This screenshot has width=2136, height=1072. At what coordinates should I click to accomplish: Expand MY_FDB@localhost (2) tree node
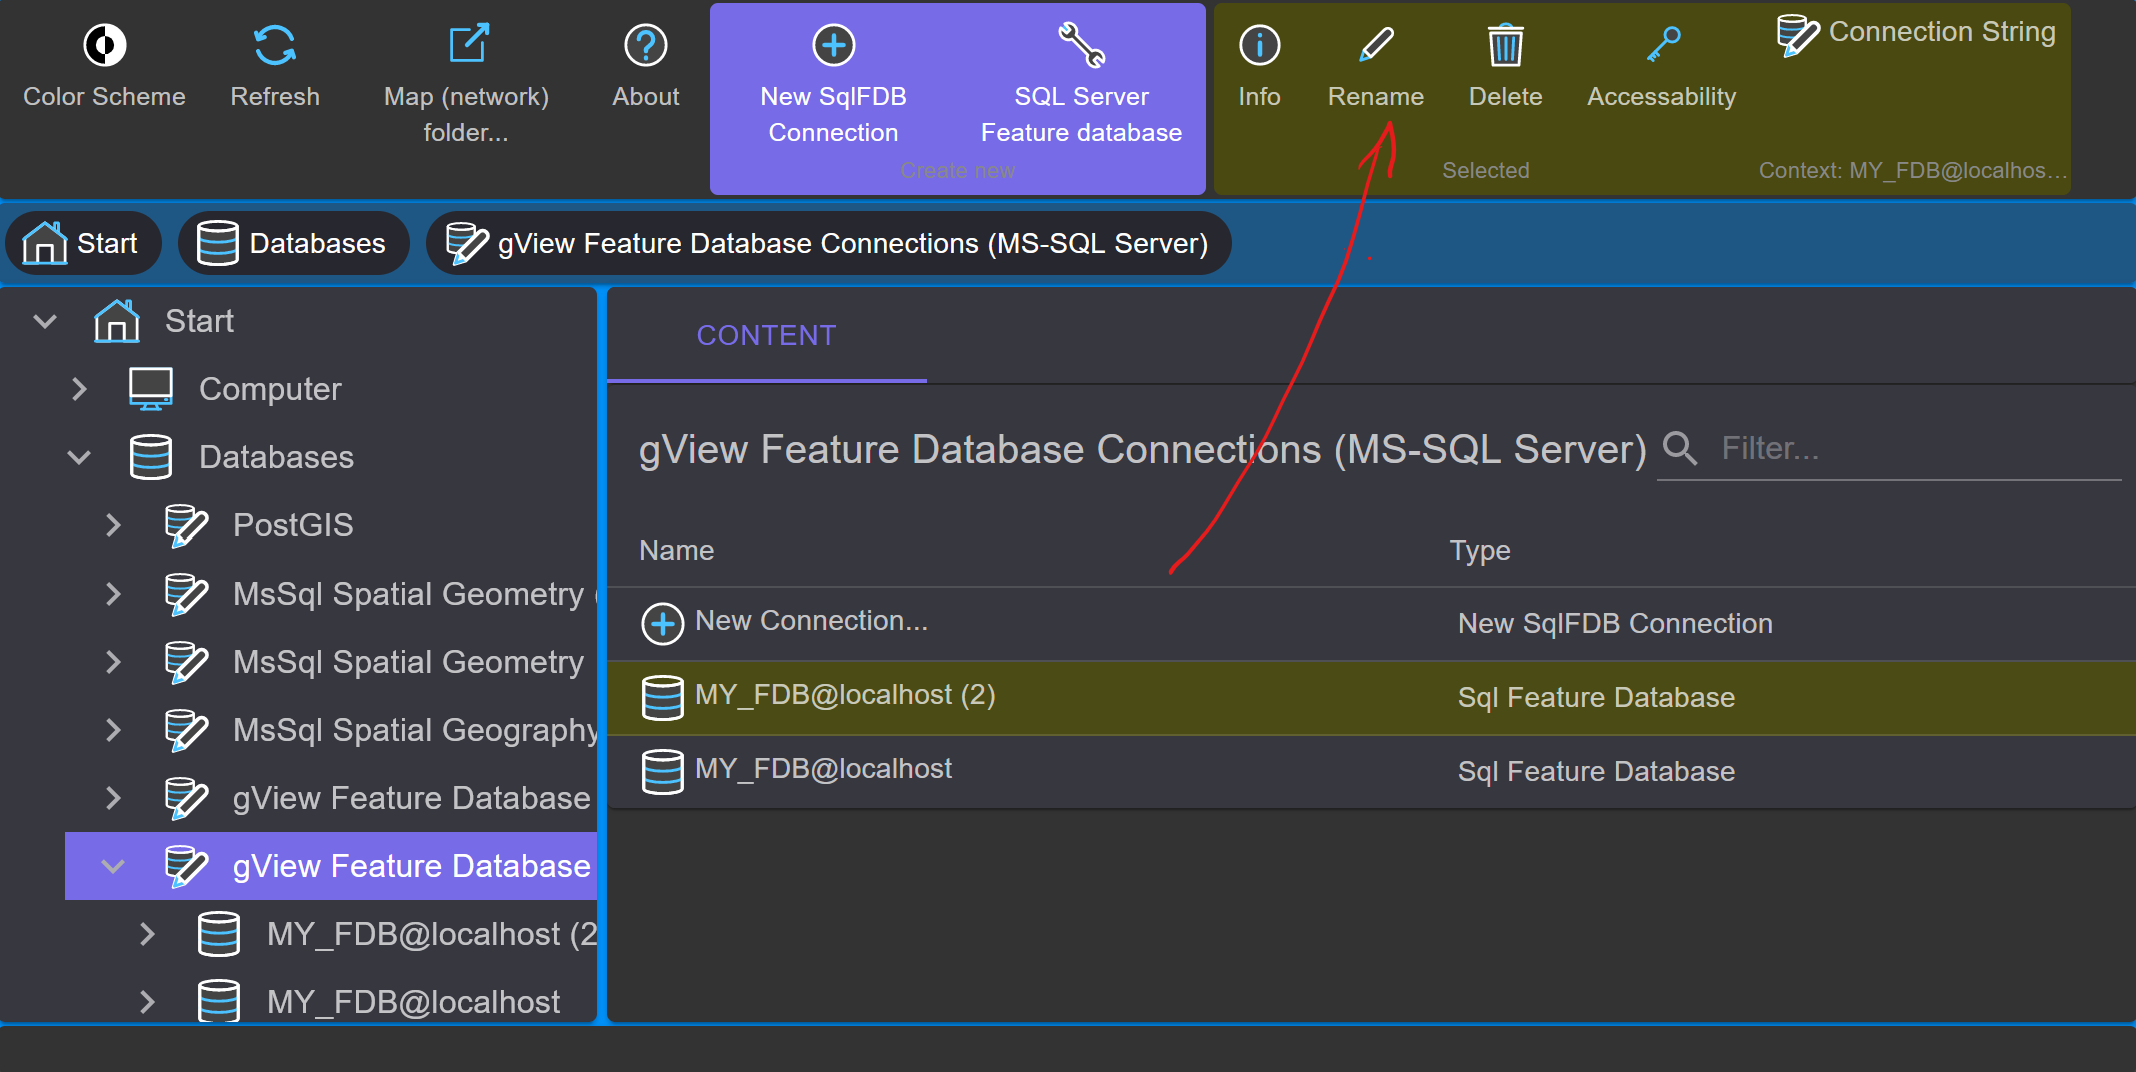tap(147, 934)
